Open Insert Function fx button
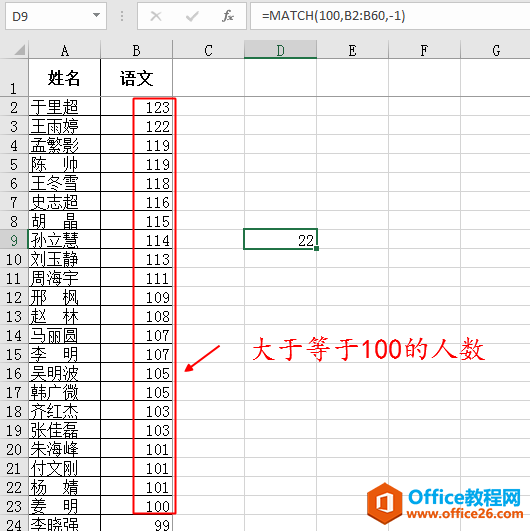 pos(228,16)
